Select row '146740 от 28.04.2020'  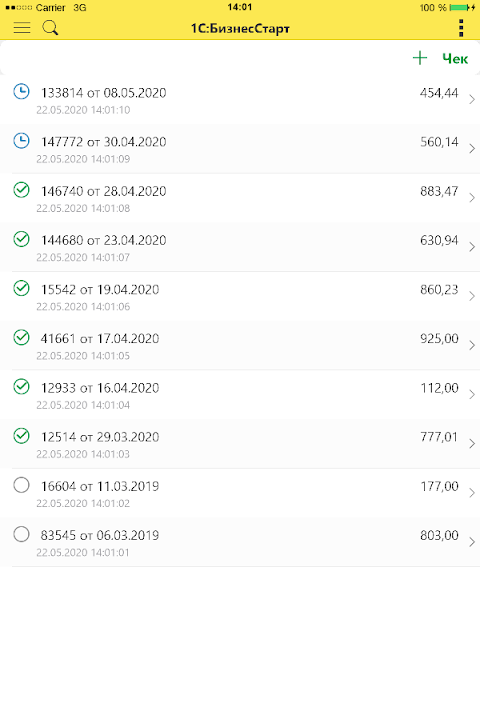tap(240, 198)
